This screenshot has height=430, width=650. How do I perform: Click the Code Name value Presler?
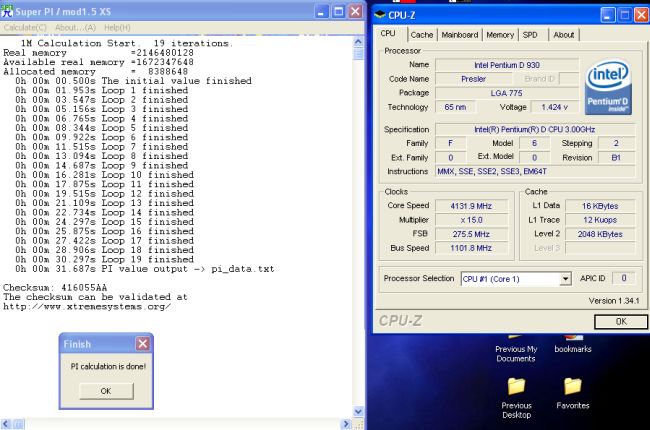pyautogui.click(x=473, y=79)
